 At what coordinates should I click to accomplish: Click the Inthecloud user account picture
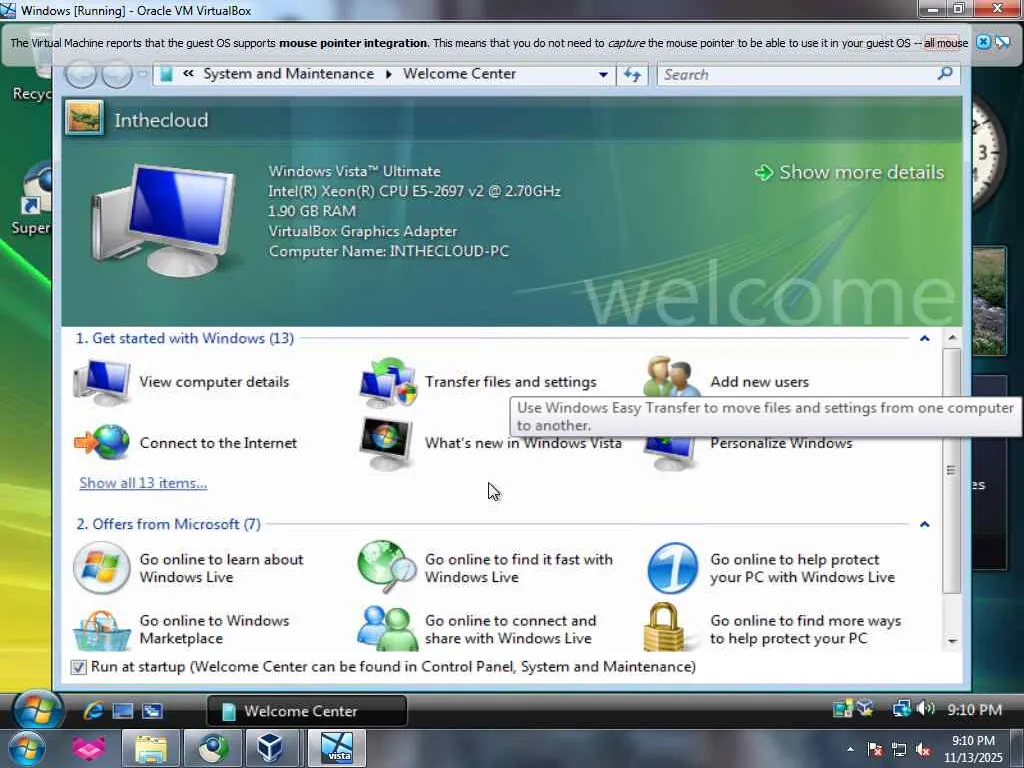point(84,118)
